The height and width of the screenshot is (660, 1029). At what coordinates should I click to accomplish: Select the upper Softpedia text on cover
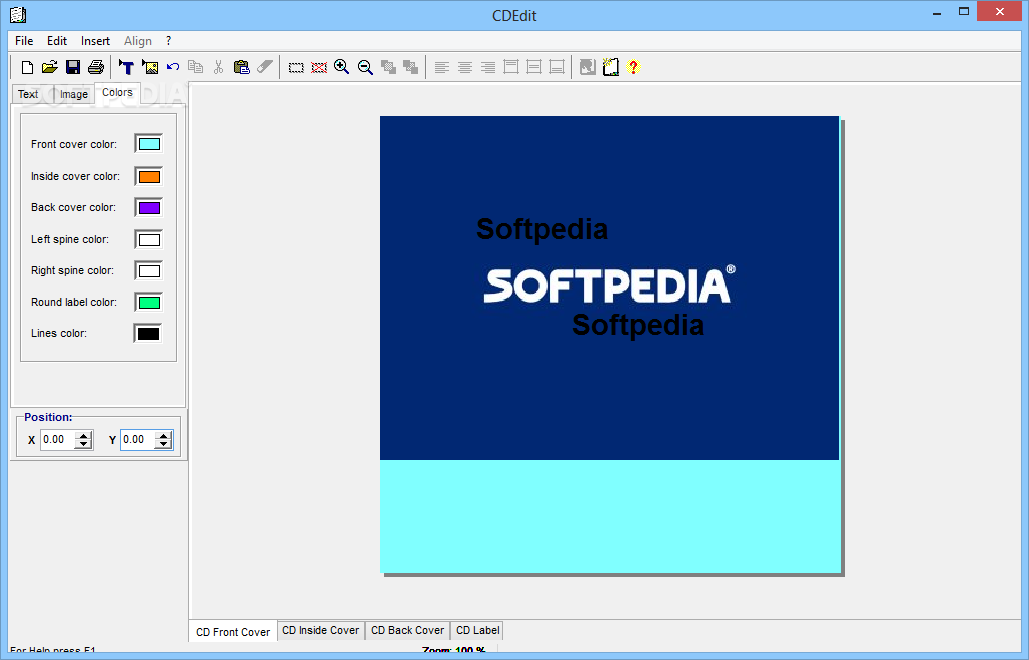(542, 230)
